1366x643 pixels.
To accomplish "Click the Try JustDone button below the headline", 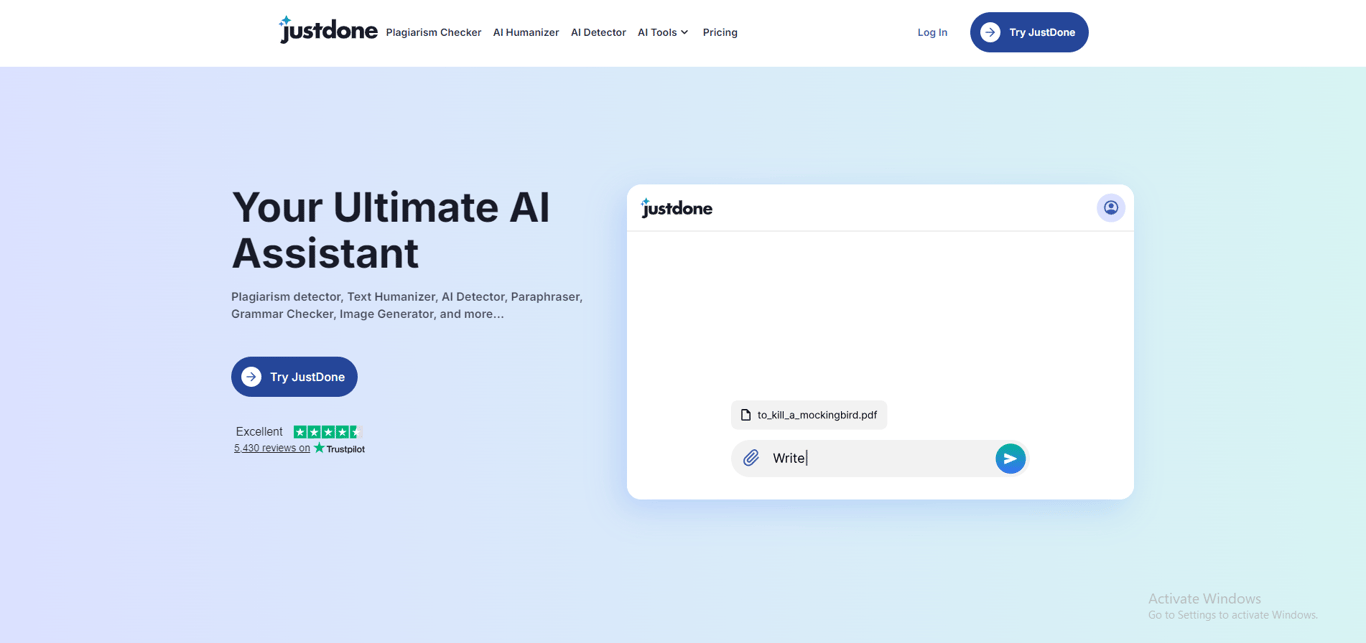I will (x=294, y=377).
